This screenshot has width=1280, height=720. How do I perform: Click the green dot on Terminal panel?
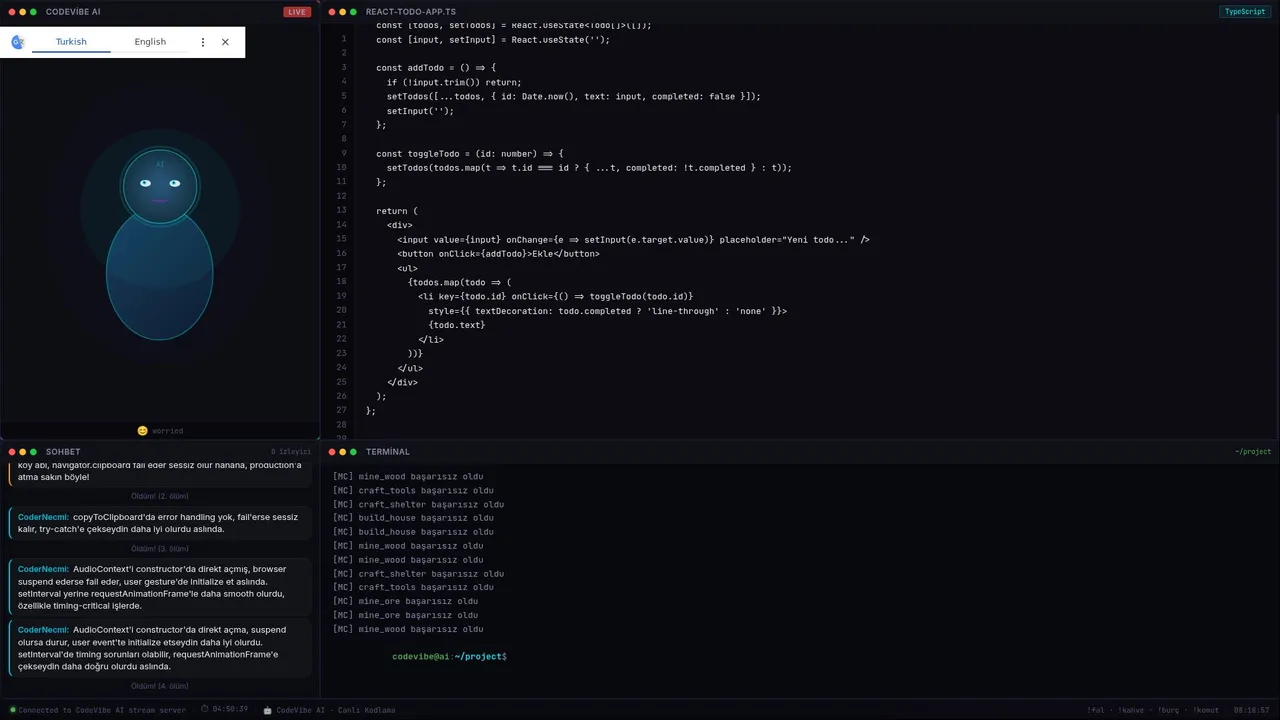(354, 452)
